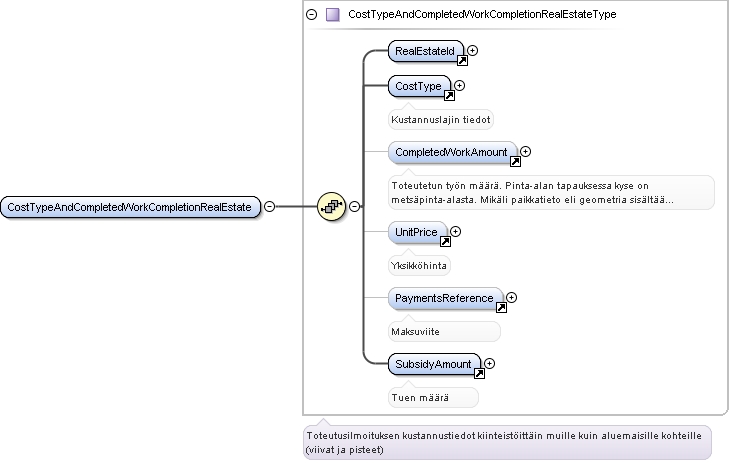Click the 'Yksikköhinta' annotation
Viewport: 730px width, 463px height.
[x=419, y=266]
